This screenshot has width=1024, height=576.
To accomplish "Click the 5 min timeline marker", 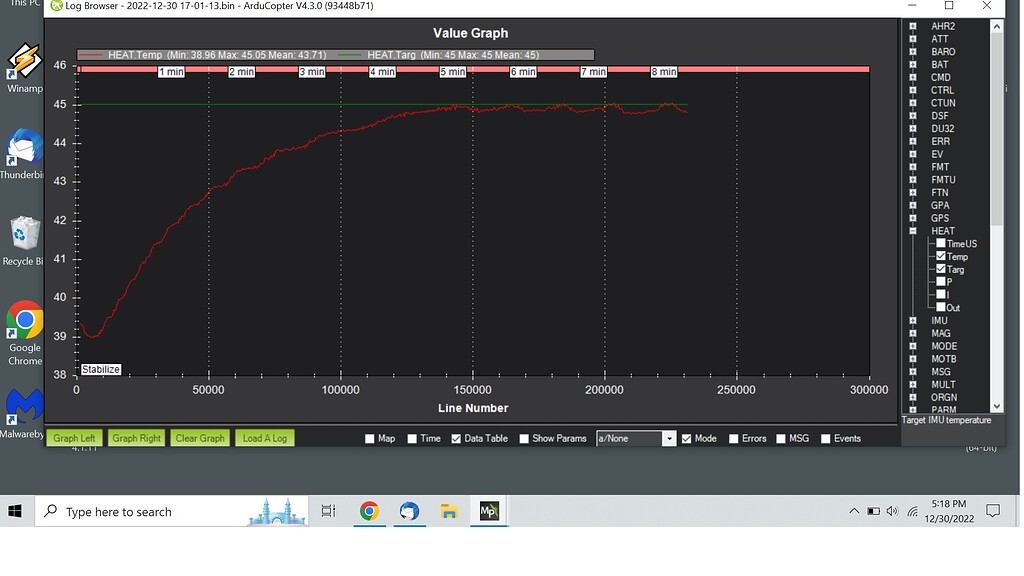I will (453, 72).
